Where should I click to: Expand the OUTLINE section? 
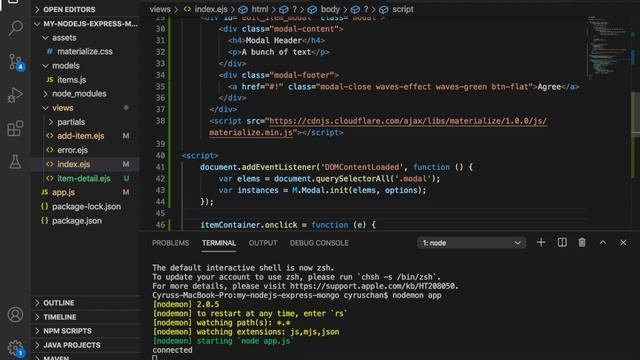[86, 303]
